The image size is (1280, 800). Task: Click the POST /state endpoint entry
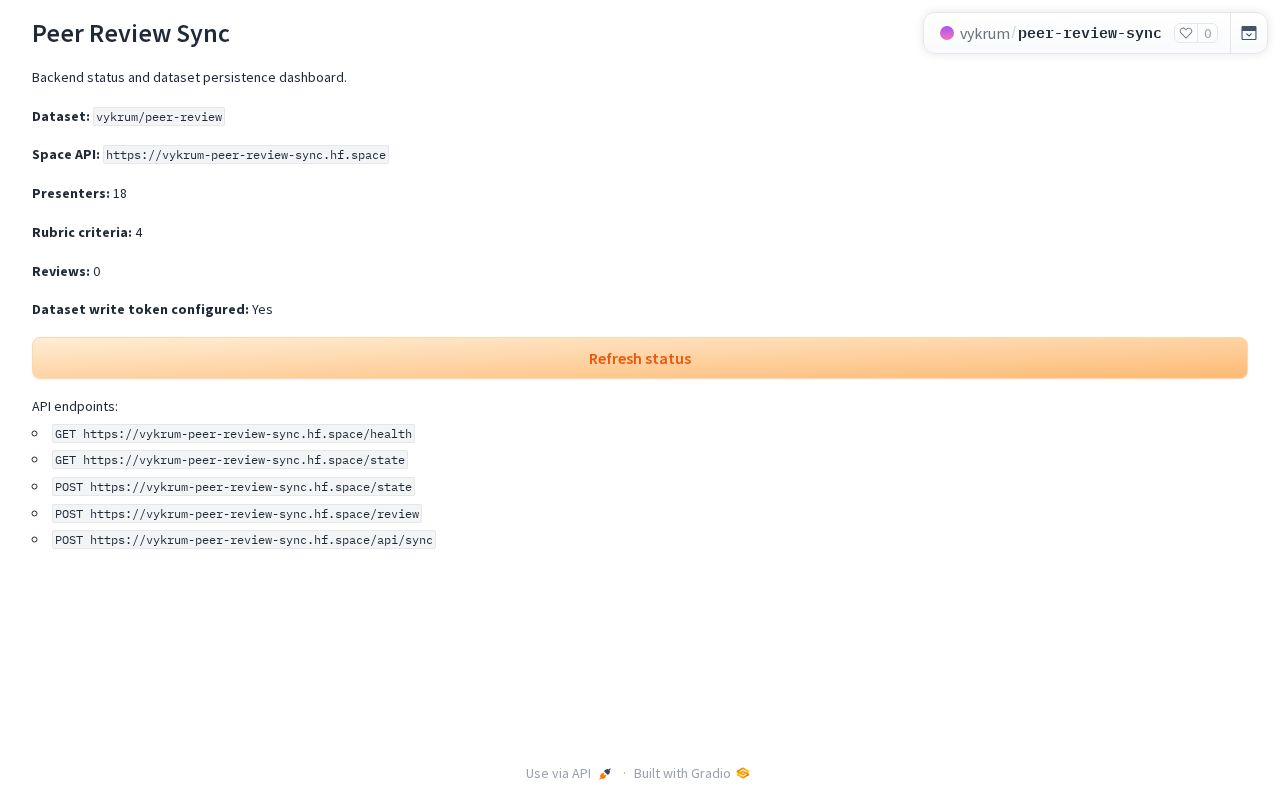pos(233,487)
